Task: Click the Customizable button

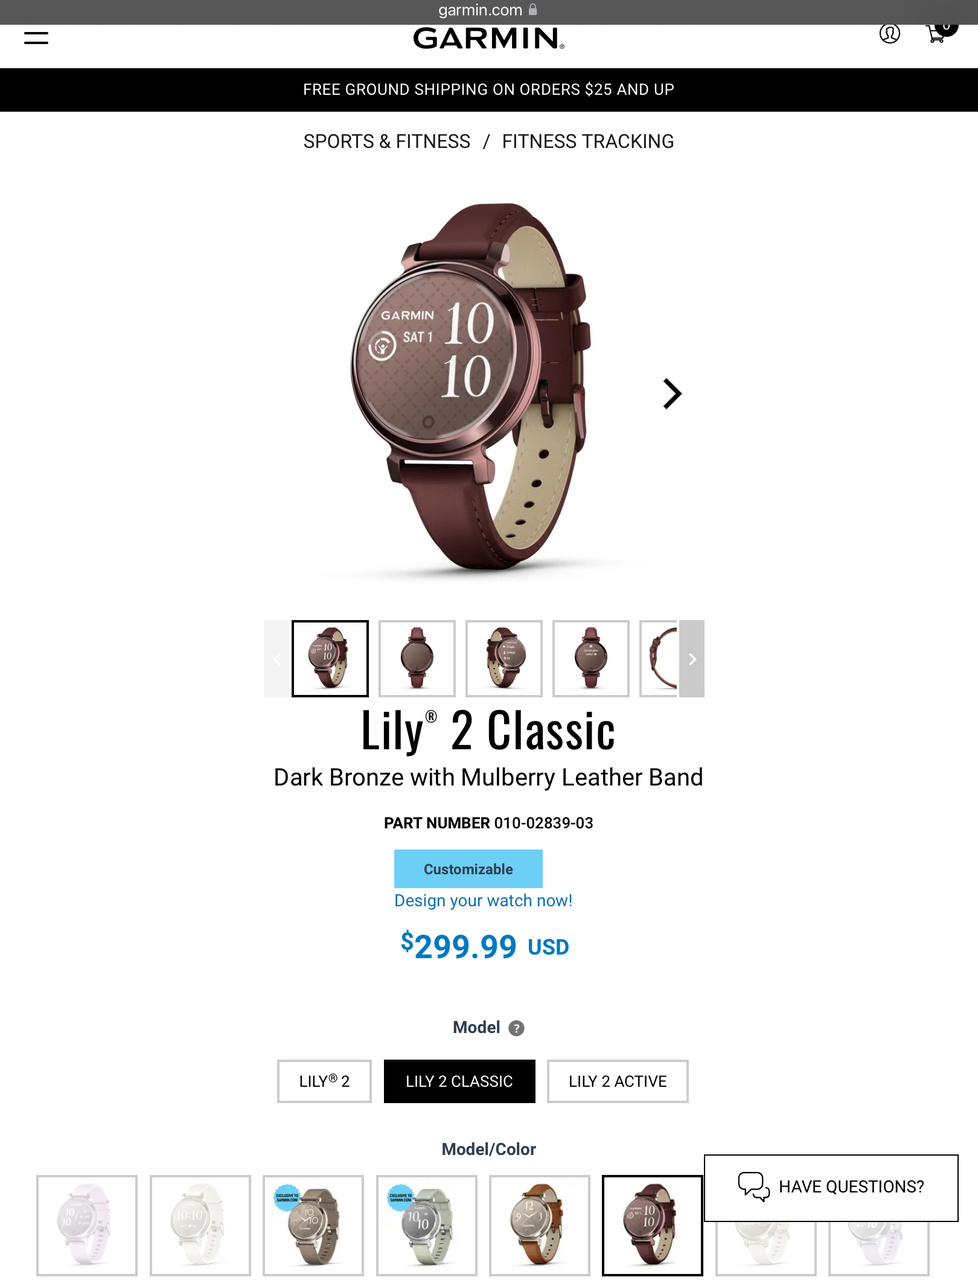Action: (x=468, y=869)
